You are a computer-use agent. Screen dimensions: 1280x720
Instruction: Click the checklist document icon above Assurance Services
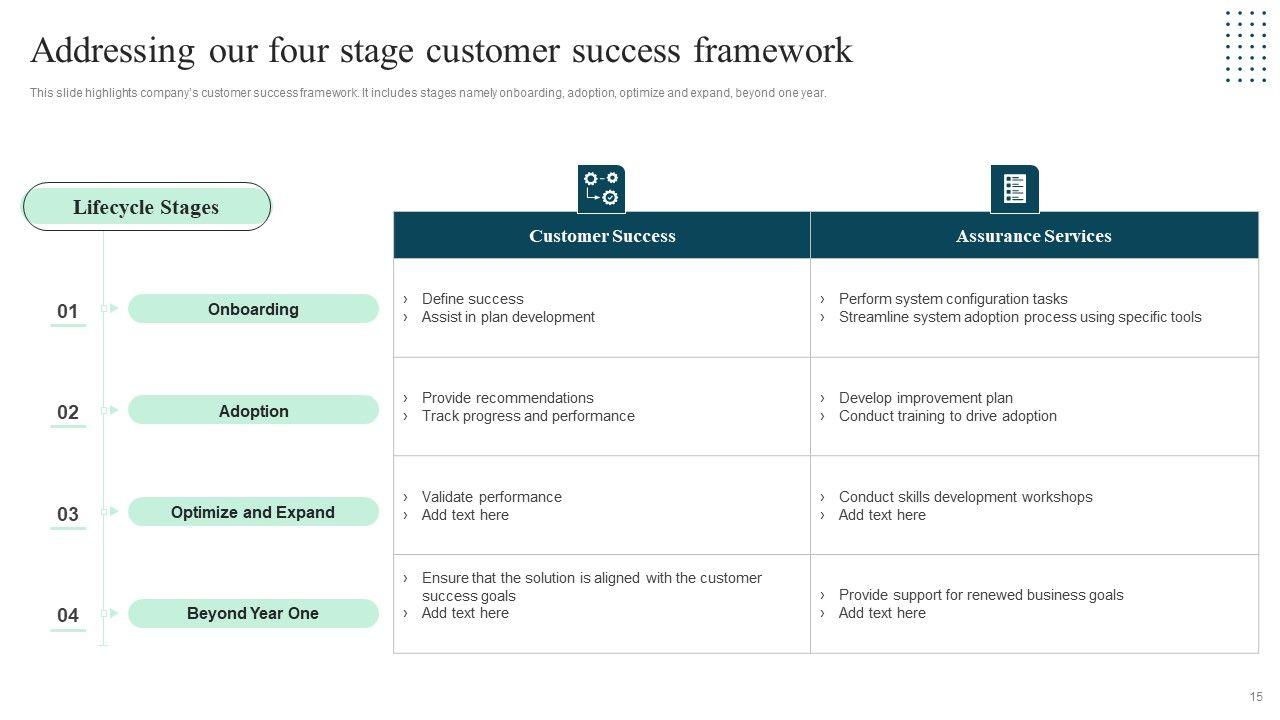coord(1014,189)
